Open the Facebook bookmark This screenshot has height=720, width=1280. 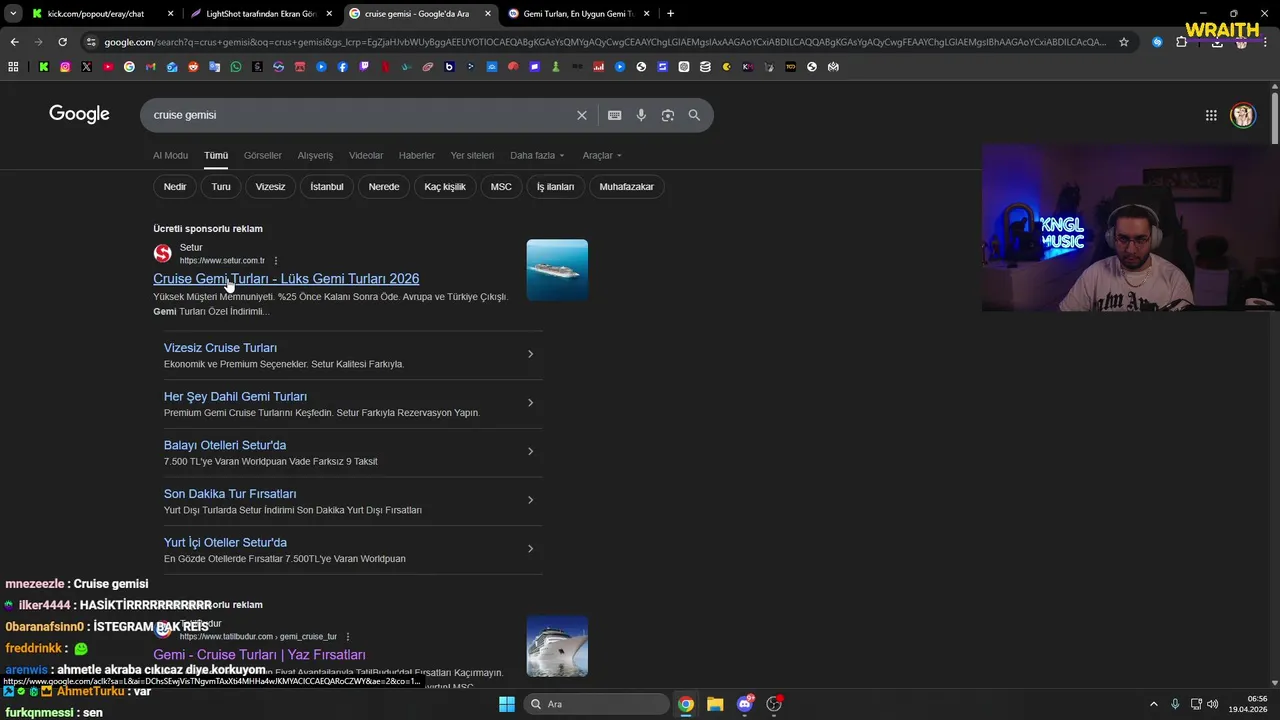[343, 67]
